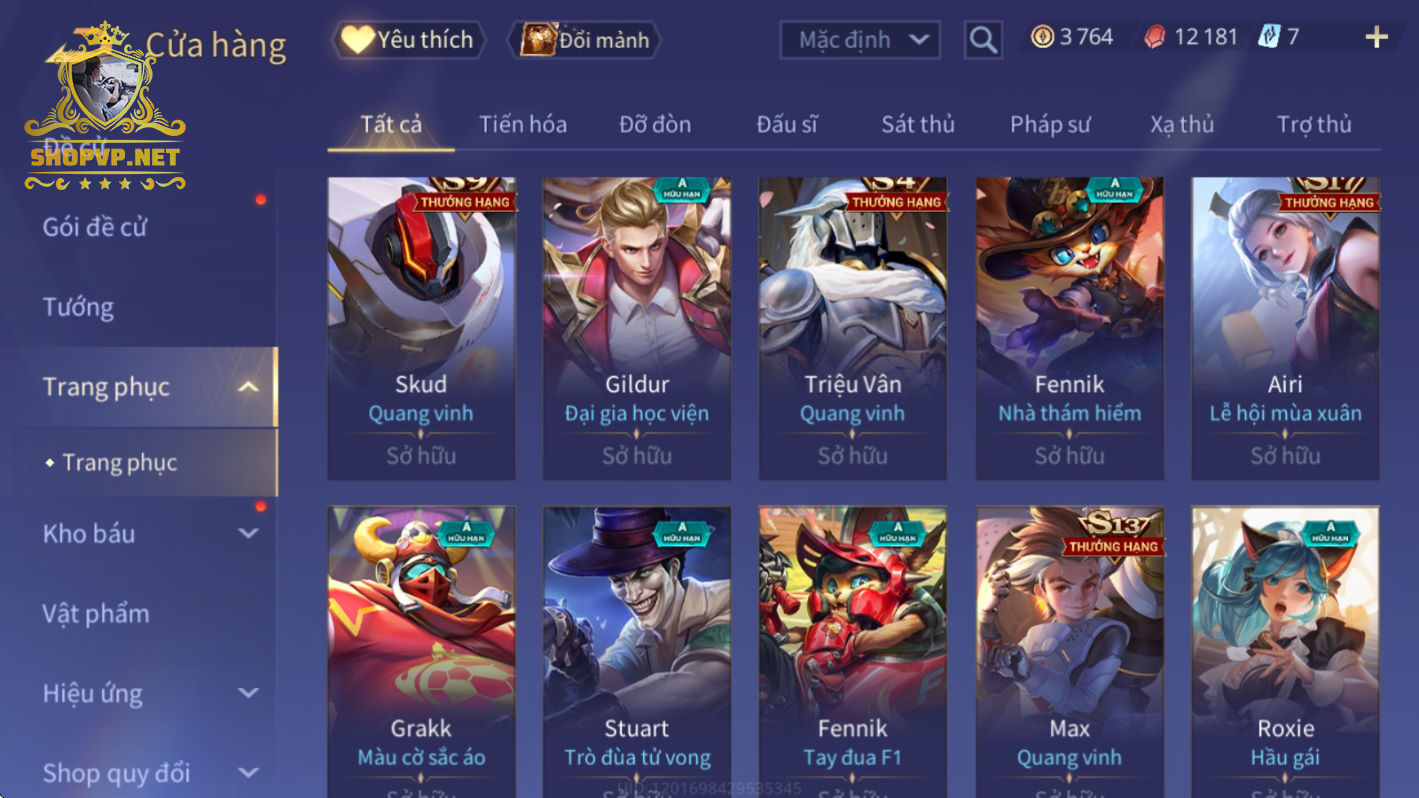Image resolution: width=1419 pixels, height=798 pixels.
Task: Click the heart icon beside Yêu thích
Action: pos(357,39)
